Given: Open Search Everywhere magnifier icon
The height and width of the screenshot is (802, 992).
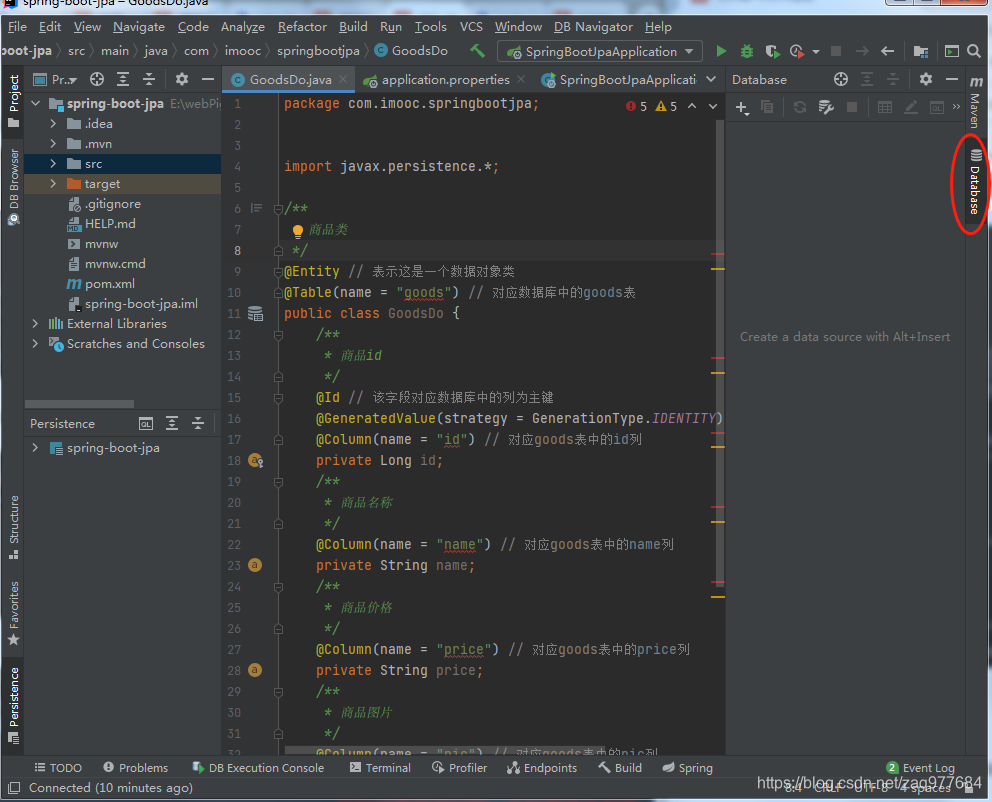Looking at the screenshot, I should [974, 50].
